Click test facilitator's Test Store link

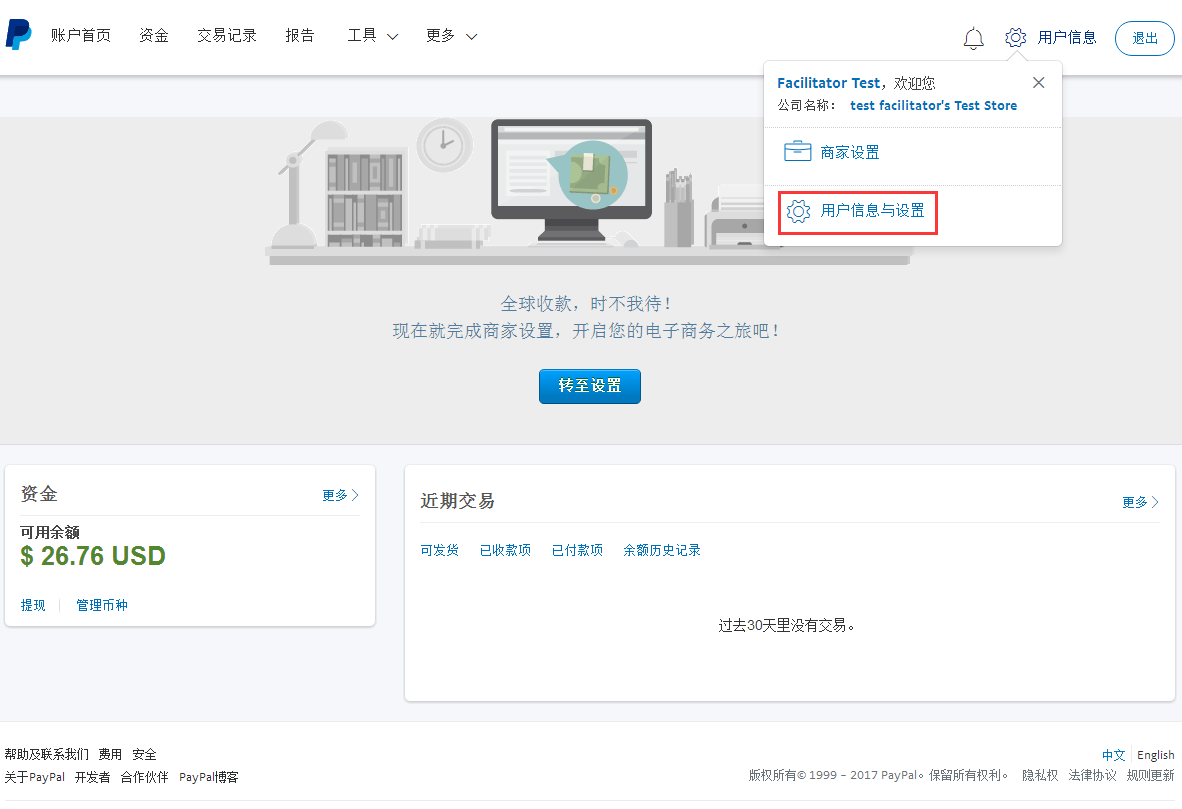[x=933, y=105]
